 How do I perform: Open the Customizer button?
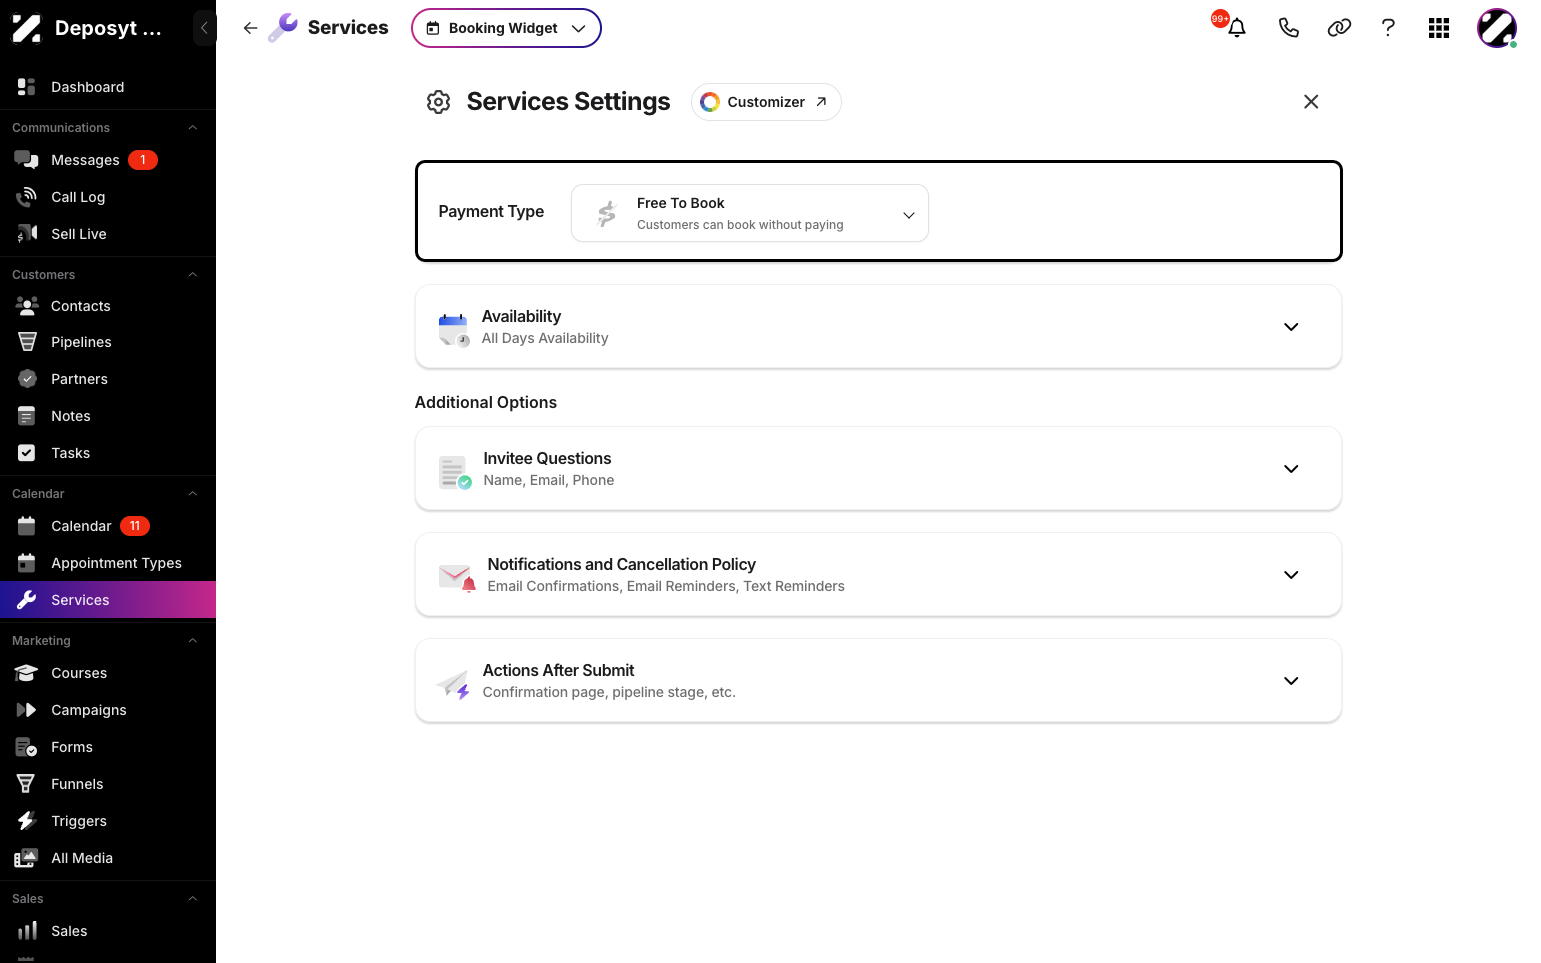coord(766,102)
